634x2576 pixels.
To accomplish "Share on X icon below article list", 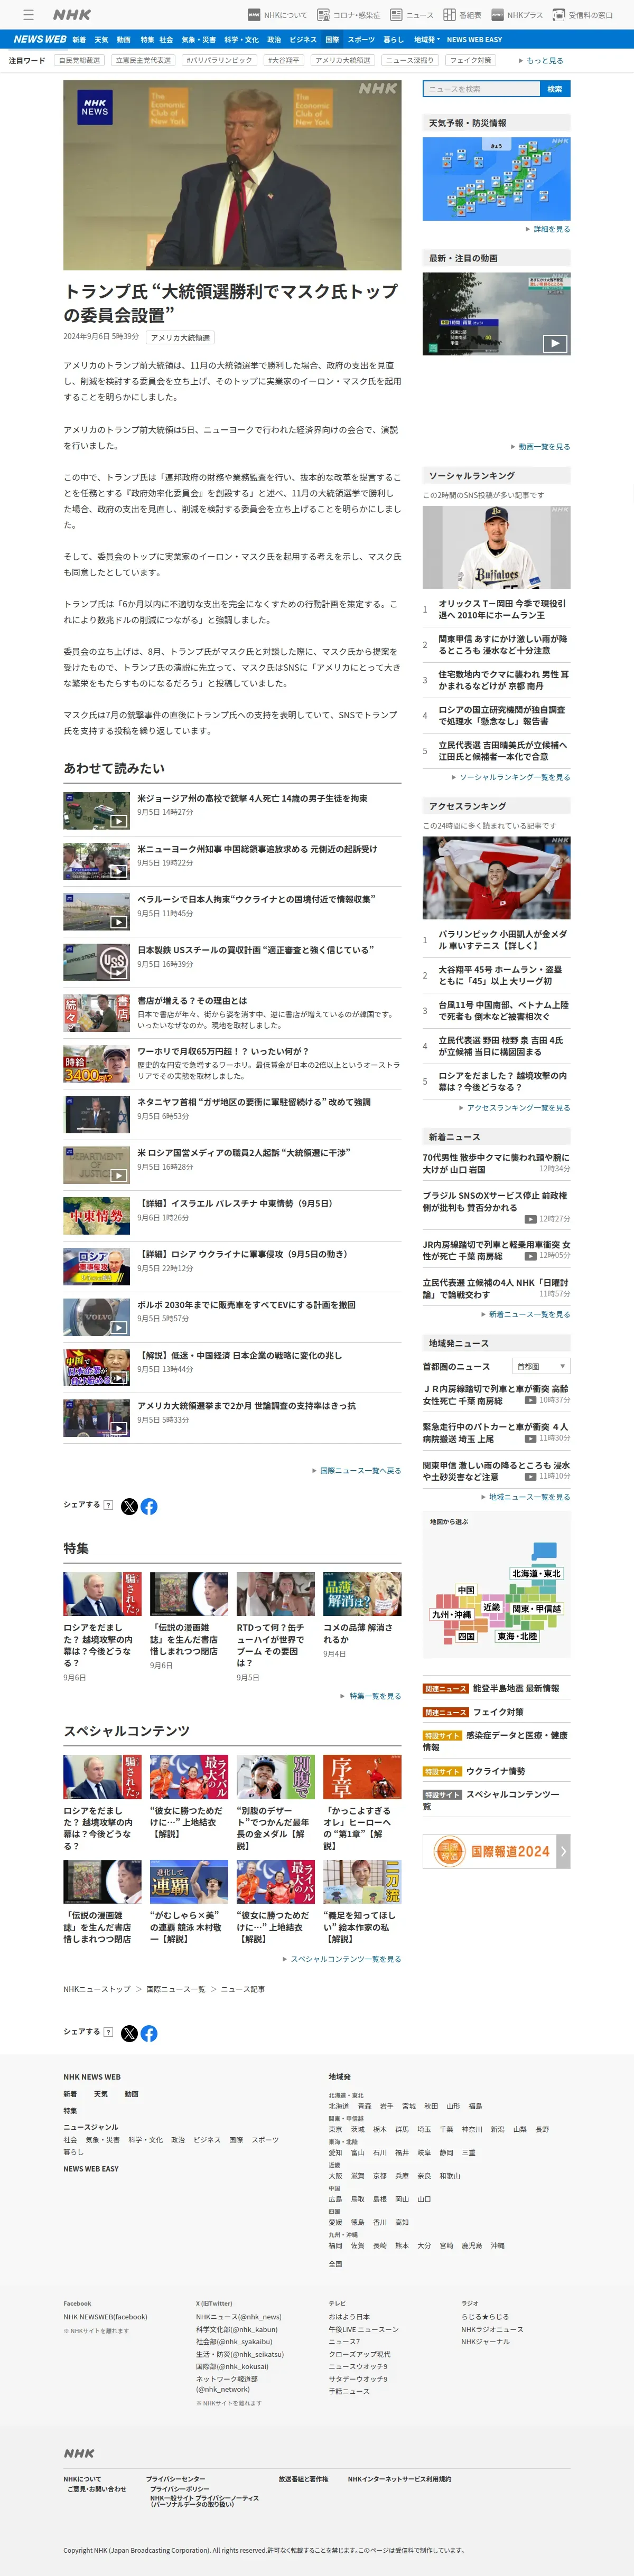I will coord(129,1506).
